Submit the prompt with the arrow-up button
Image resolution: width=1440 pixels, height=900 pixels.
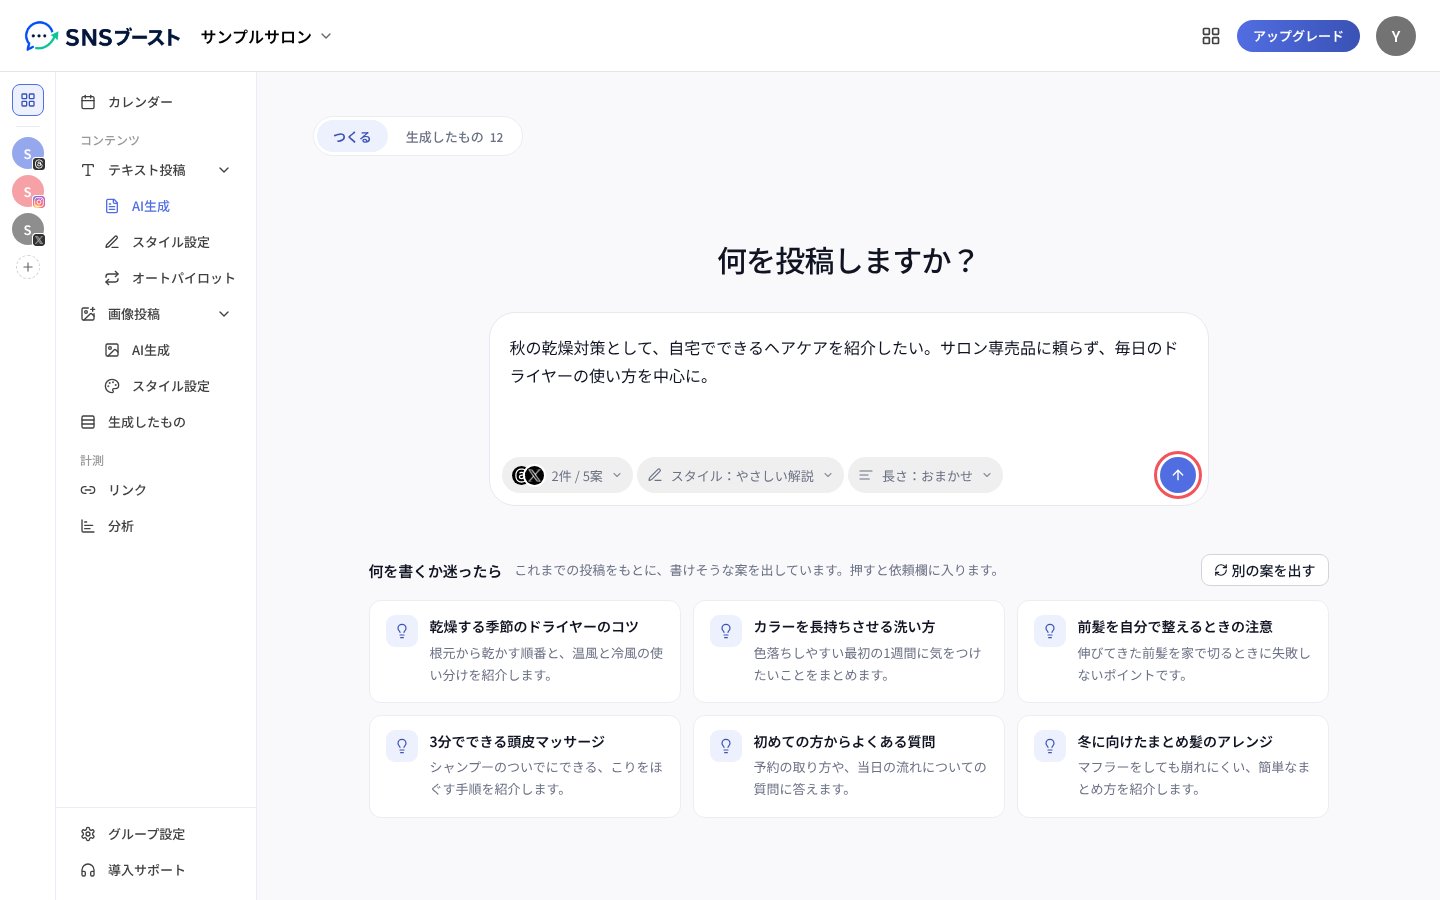(x=1177, y=475)
